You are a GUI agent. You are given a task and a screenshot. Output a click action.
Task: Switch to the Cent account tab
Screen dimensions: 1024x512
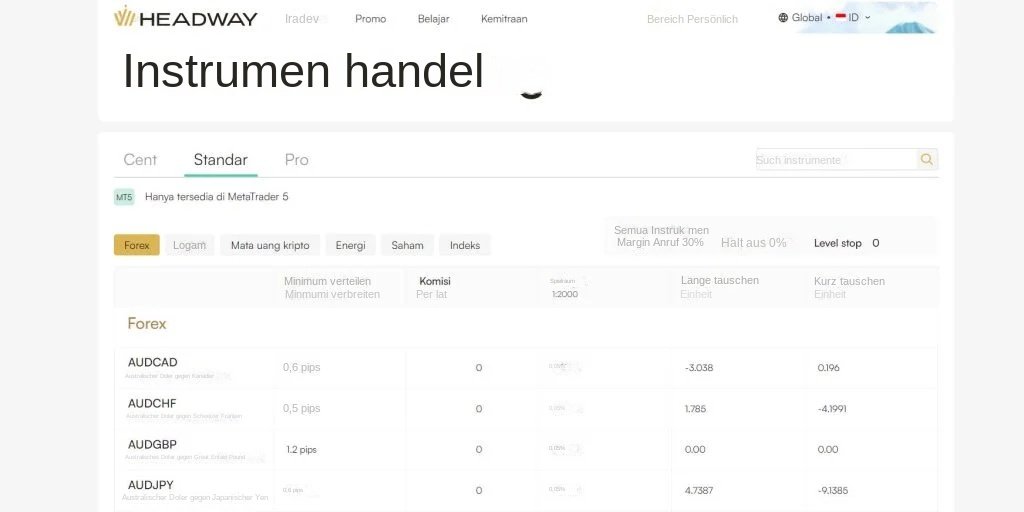[140, 160]
